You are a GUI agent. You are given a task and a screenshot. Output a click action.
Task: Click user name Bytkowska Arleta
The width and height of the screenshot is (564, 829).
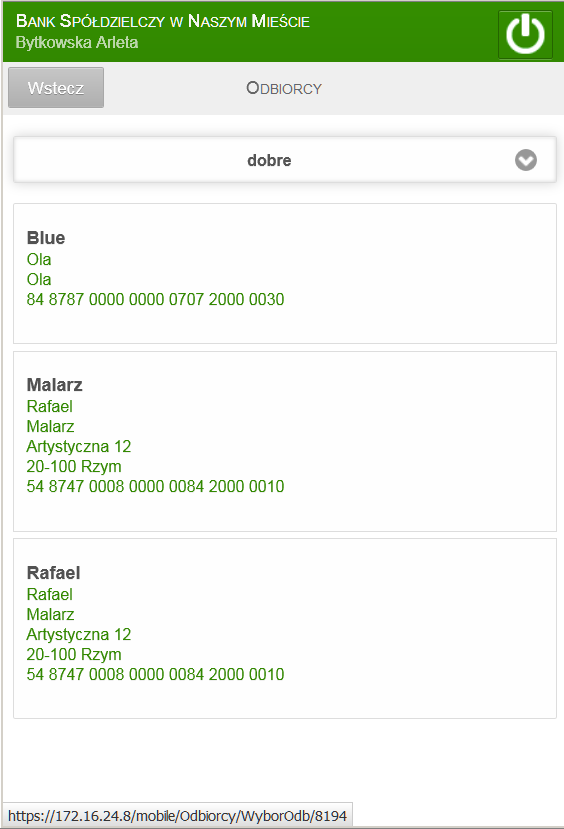click(77, 42)
